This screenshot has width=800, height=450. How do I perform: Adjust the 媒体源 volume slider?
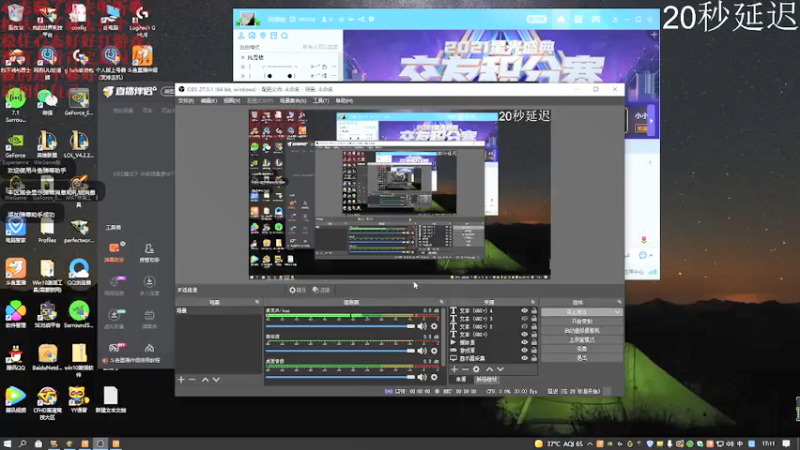(340, 351)
